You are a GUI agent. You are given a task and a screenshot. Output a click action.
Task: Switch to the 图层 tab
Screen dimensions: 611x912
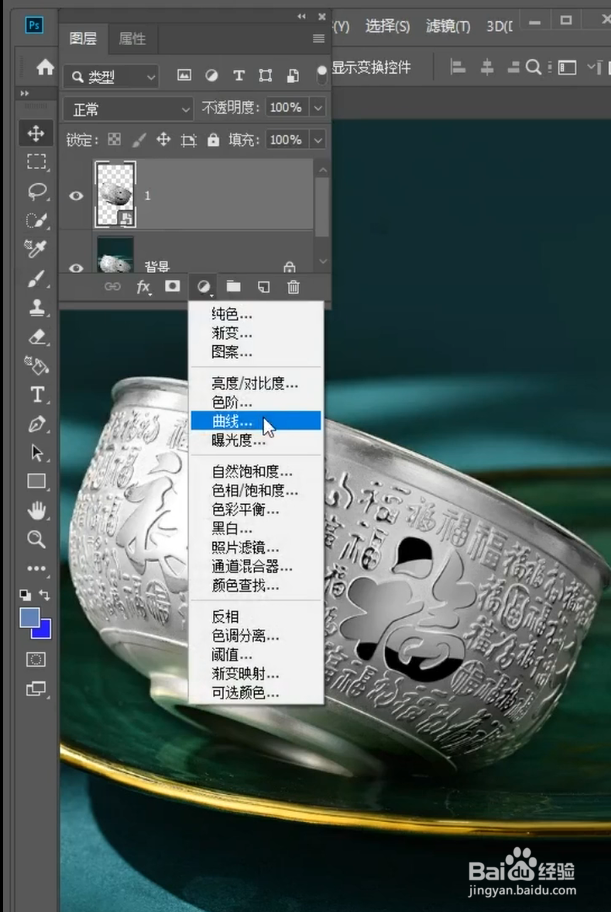83,39
